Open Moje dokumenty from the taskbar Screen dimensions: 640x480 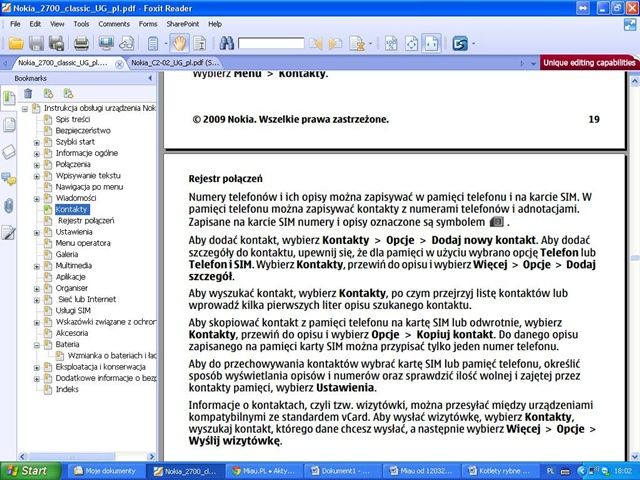tap(105, 471)
